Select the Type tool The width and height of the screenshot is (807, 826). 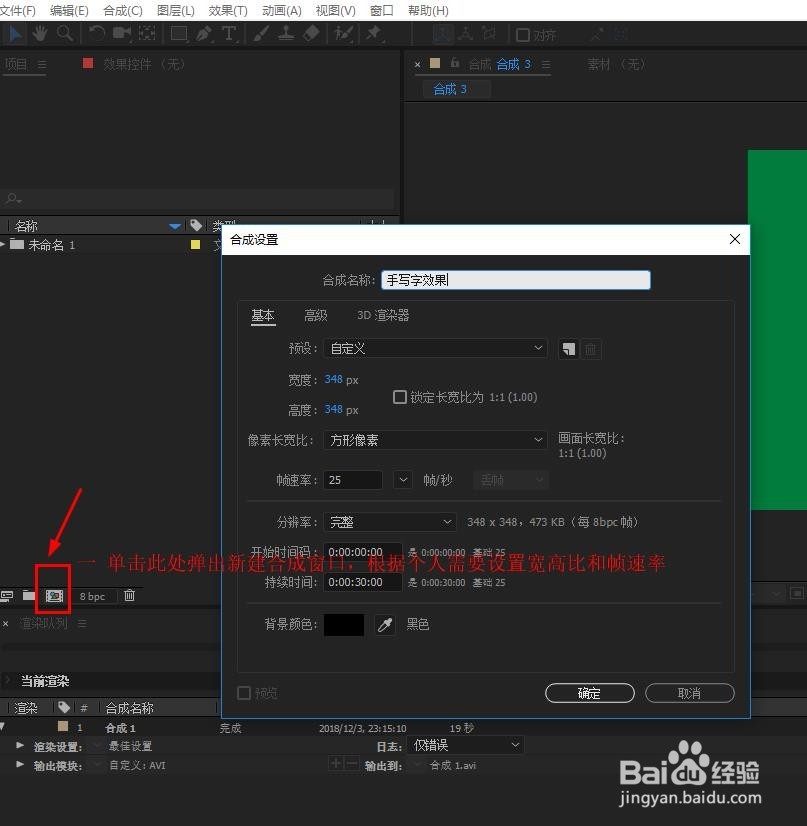228,34
